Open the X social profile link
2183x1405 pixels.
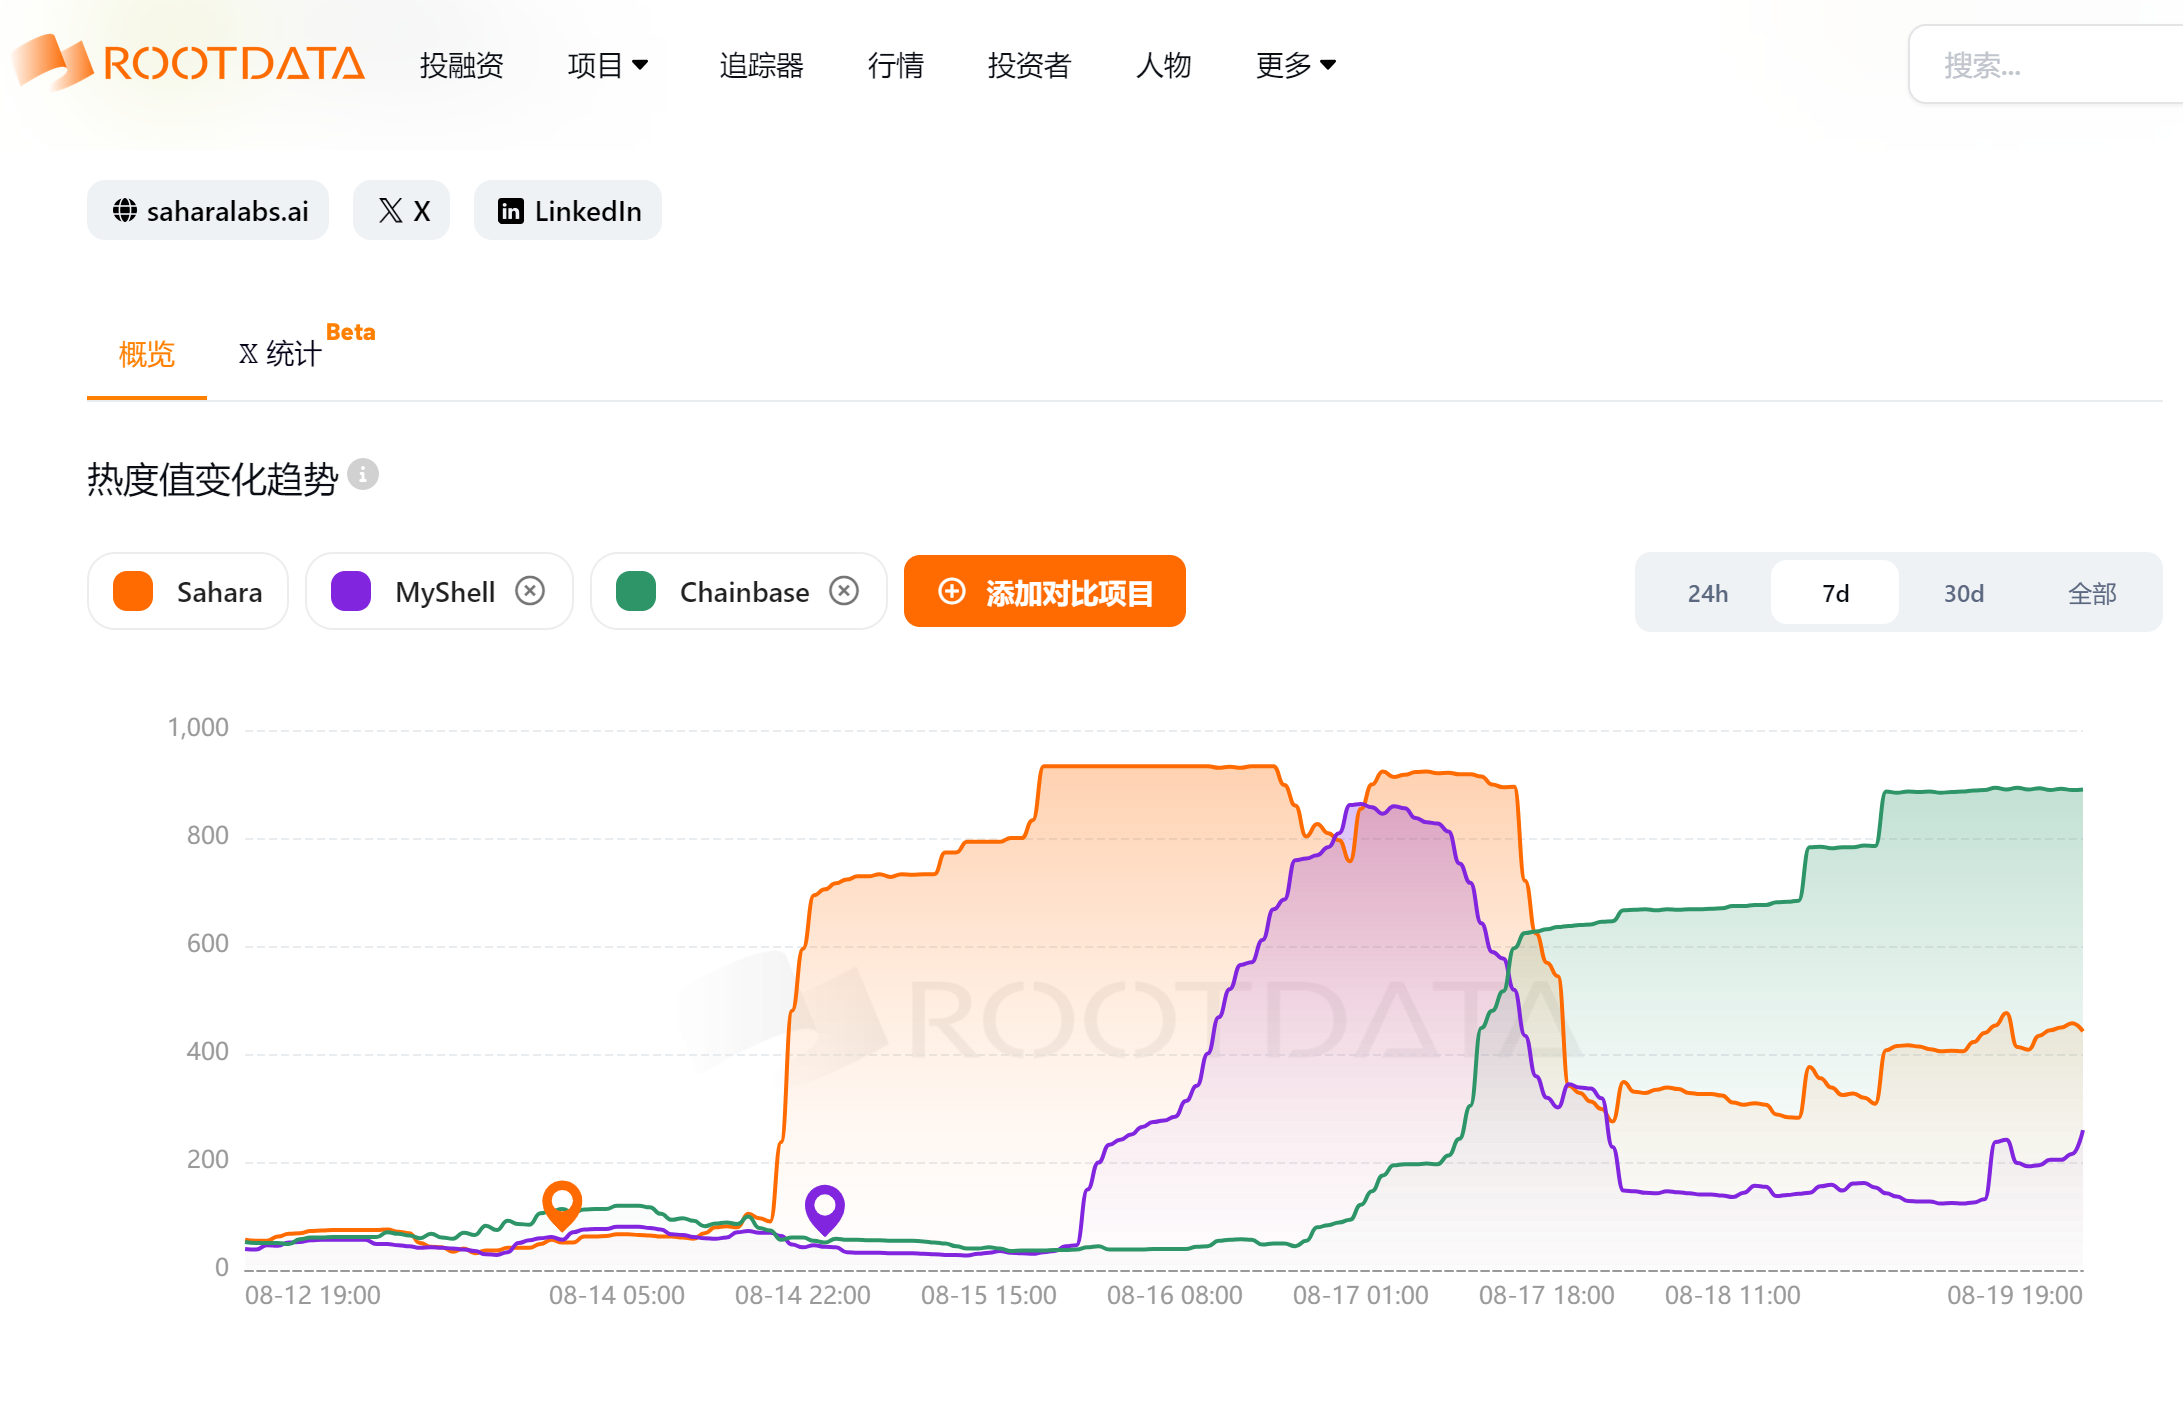click(402, 211)
